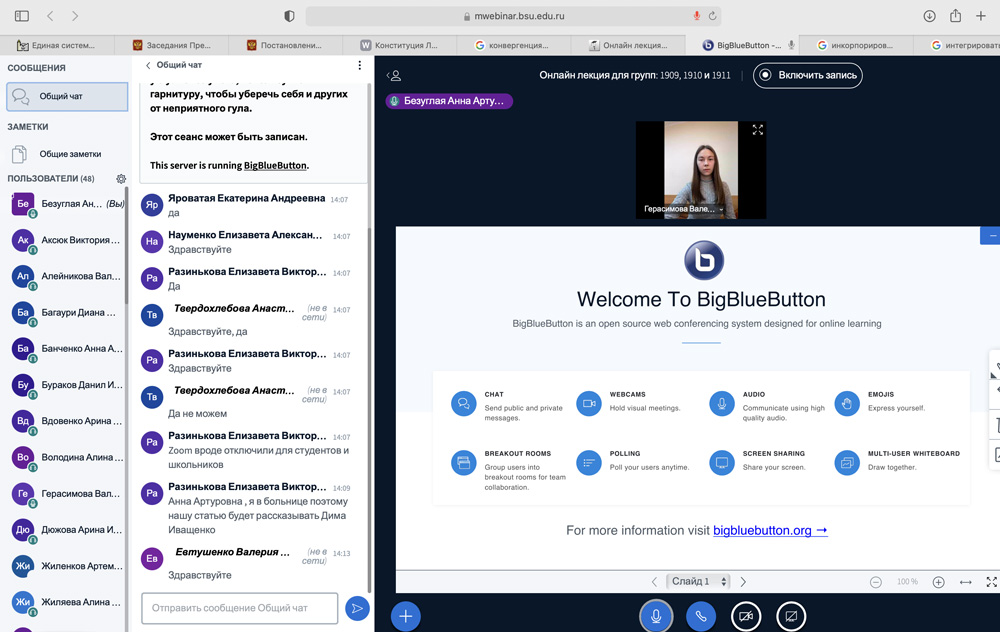This screenshot has width=1000, height=632.
Task: Go to next slide arrow
Action: [x=743, y=582]
